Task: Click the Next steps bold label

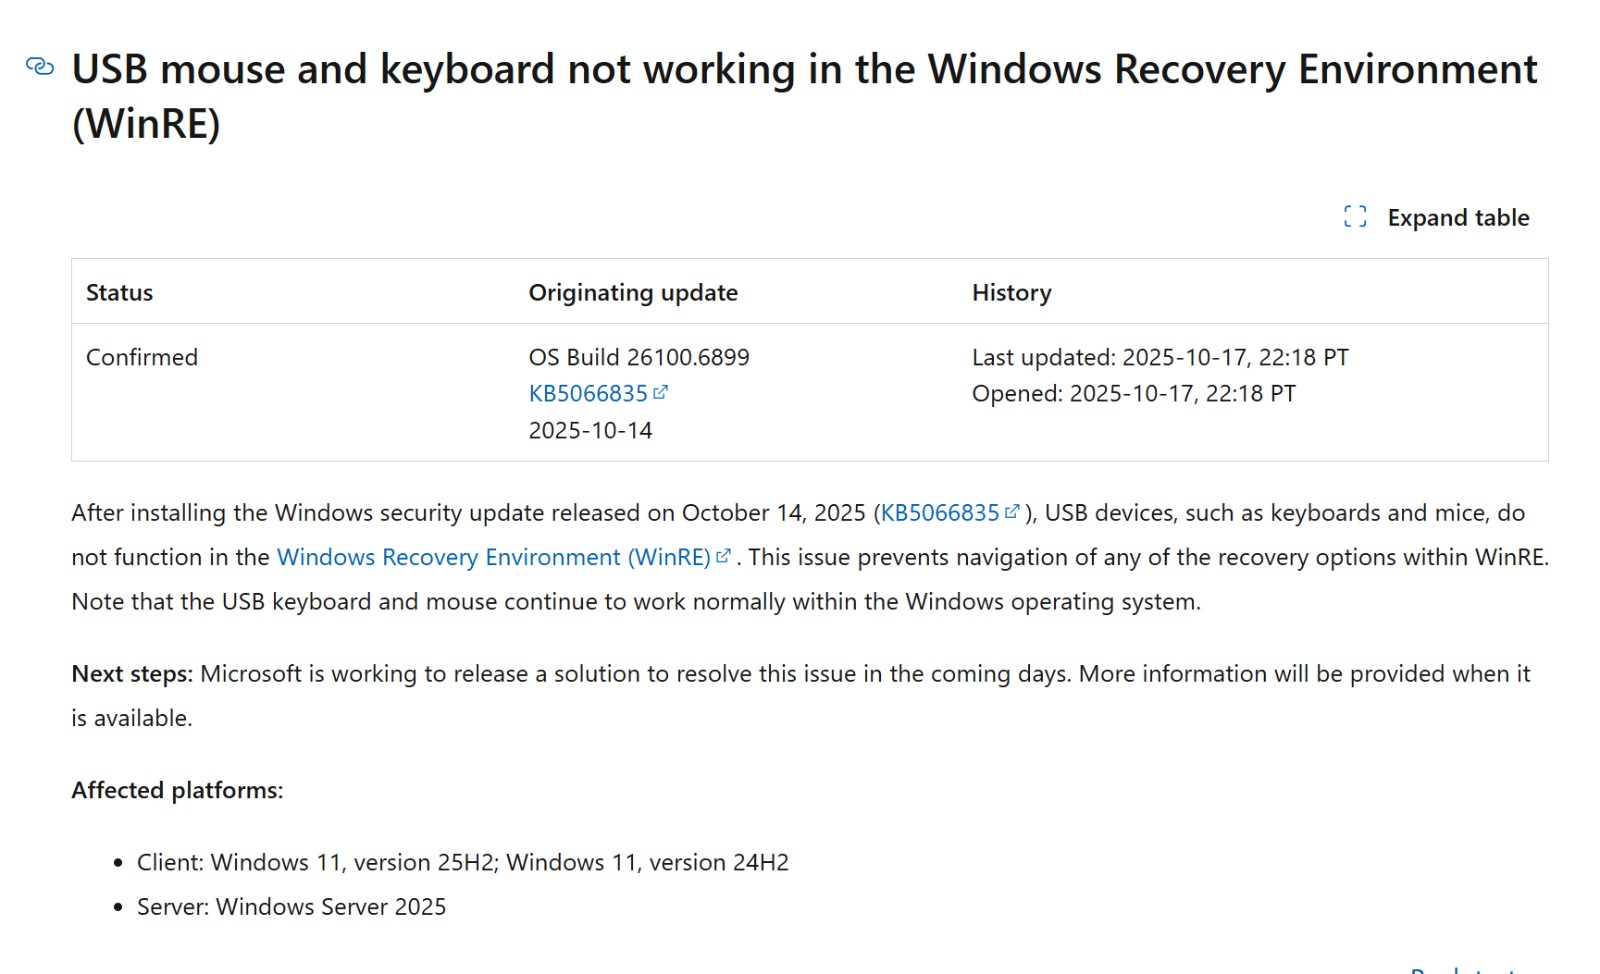Action: (x=131, y=674)
